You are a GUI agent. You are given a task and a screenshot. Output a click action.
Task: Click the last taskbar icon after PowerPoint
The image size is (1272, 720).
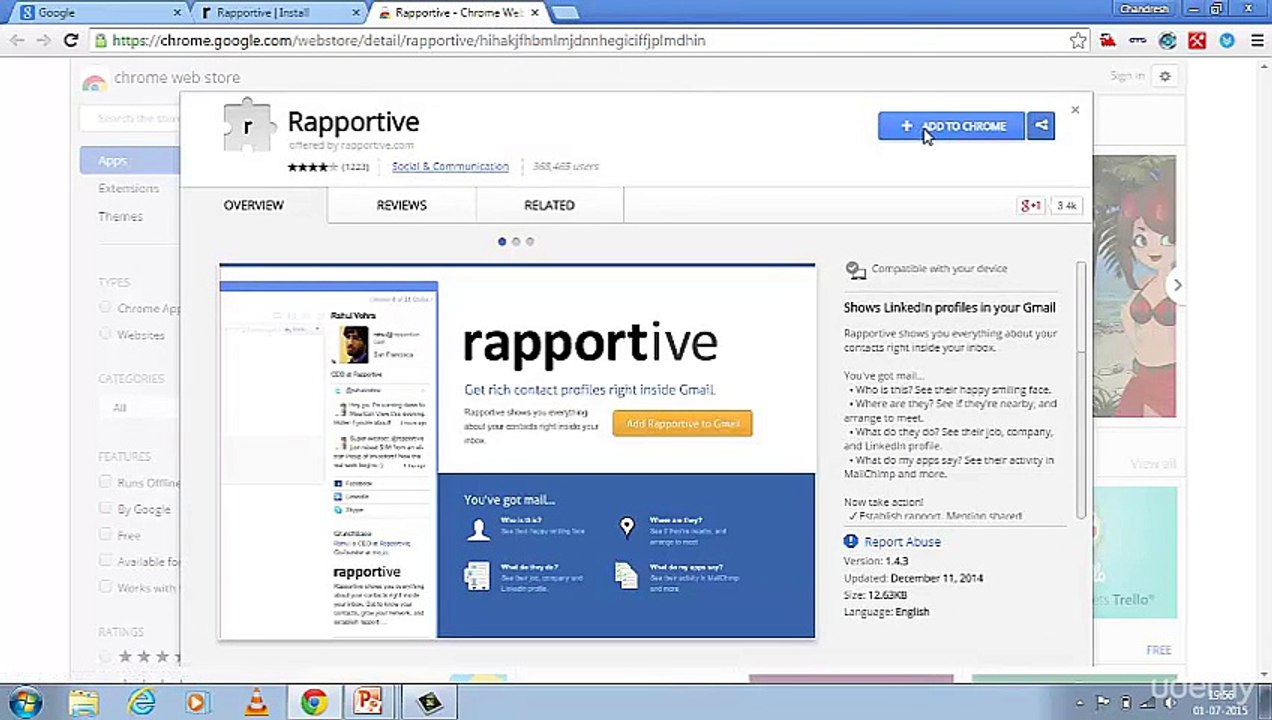click(x=429, y=703)
